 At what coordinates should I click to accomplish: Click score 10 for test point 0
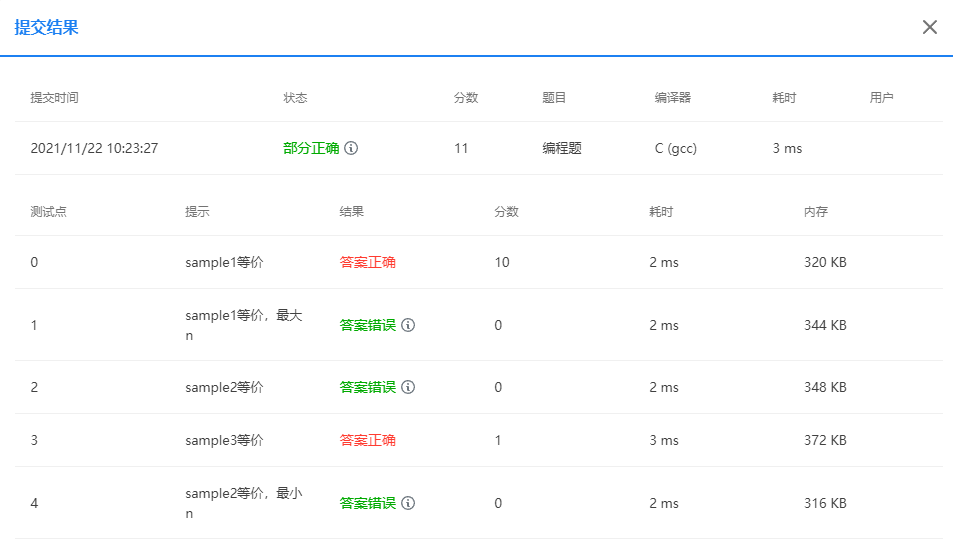point(501,262)
